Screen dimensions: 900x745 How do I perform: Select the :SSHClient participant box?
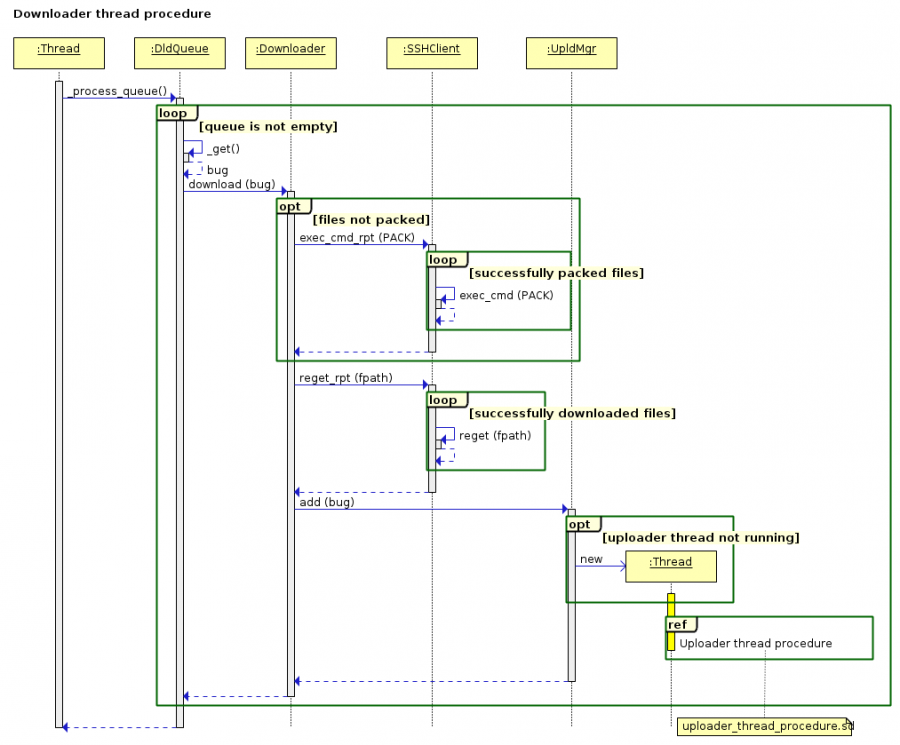coord(431,51)
